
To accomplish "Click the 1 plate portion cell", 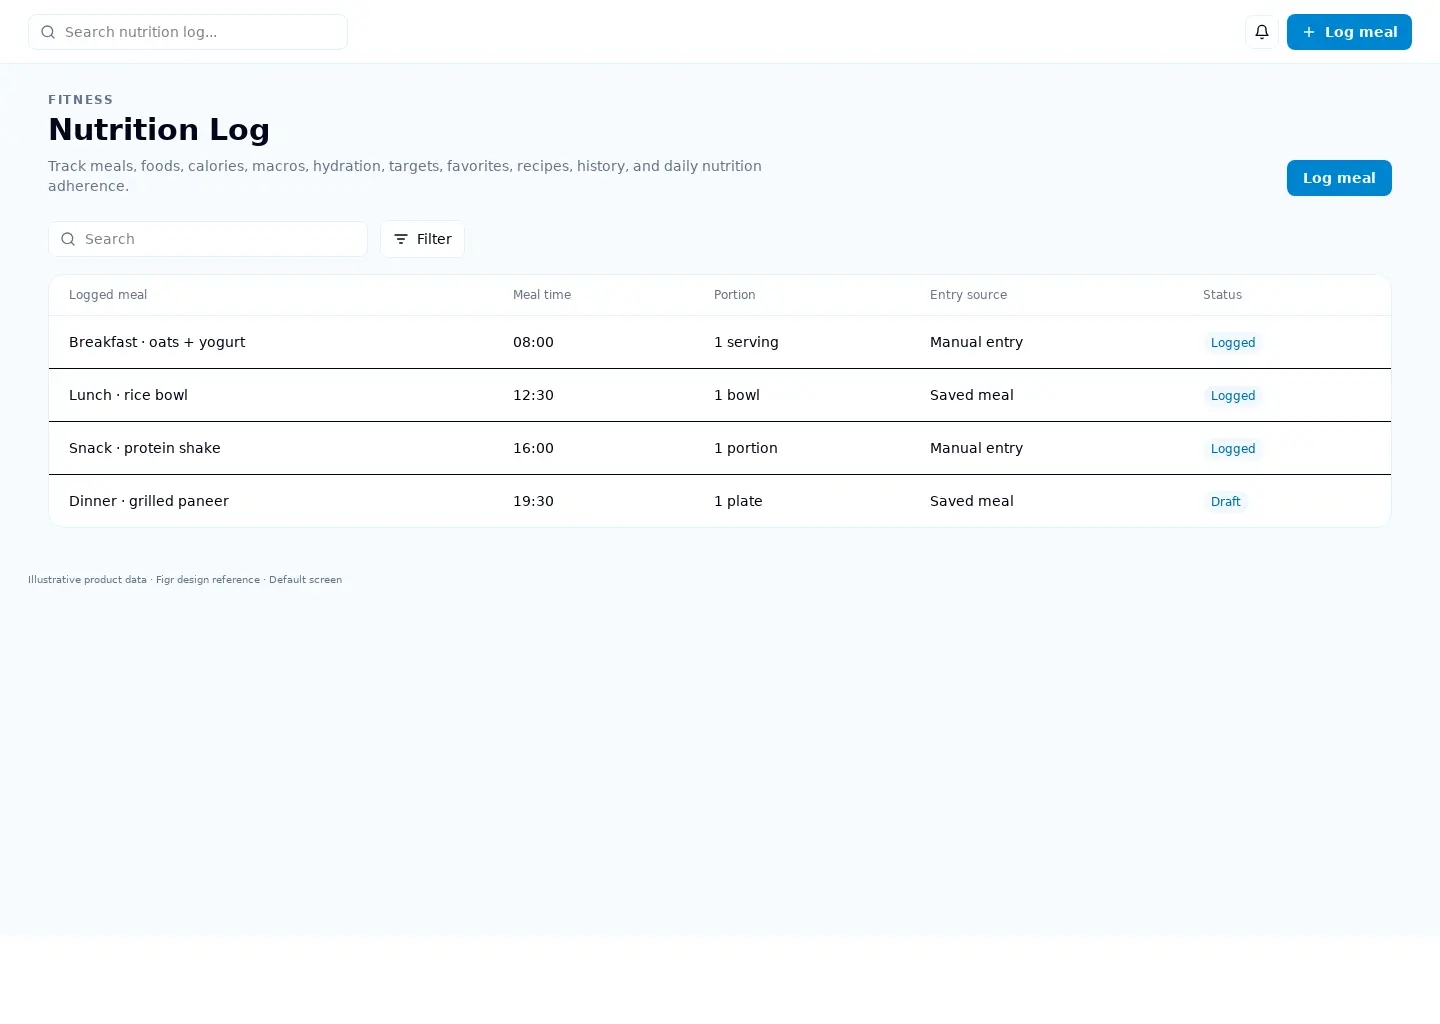I will point(738,501).
